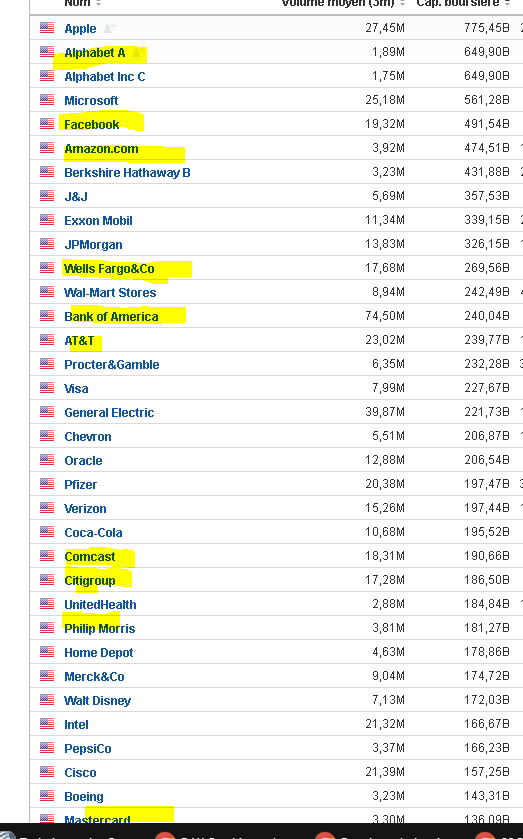523x839 pixels.
Task: Click the alert bell icon beside Apple
Action: 110,28
